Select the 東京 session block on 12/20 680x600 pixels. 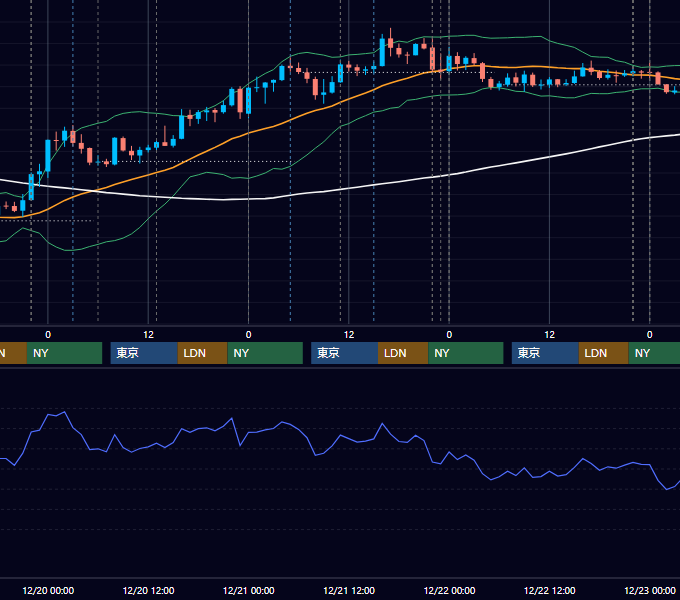tap(144, 353)
